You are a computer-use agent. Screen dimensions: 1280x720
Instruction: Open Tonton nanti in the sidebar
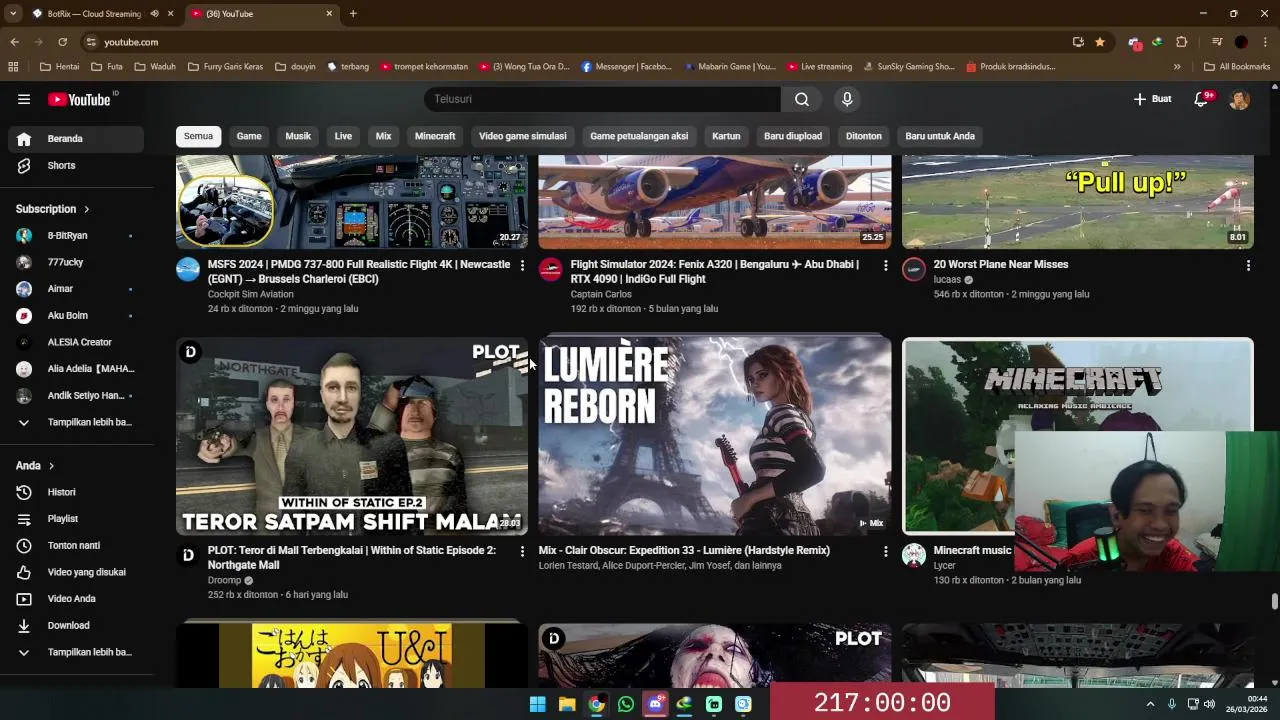click(76, 545)
